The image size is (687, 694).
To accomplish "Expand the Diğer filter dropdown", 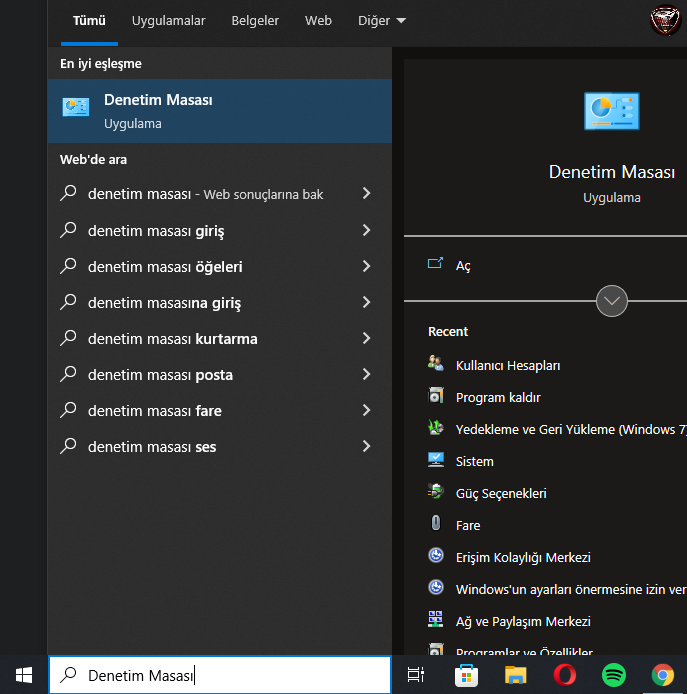I will tap(382, 20).
